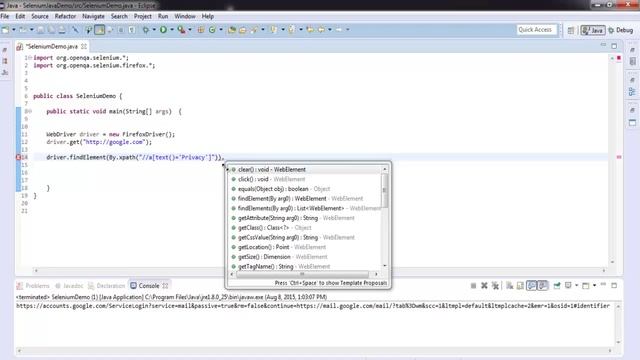
Task: Open the Source menu
Action: 40,16
